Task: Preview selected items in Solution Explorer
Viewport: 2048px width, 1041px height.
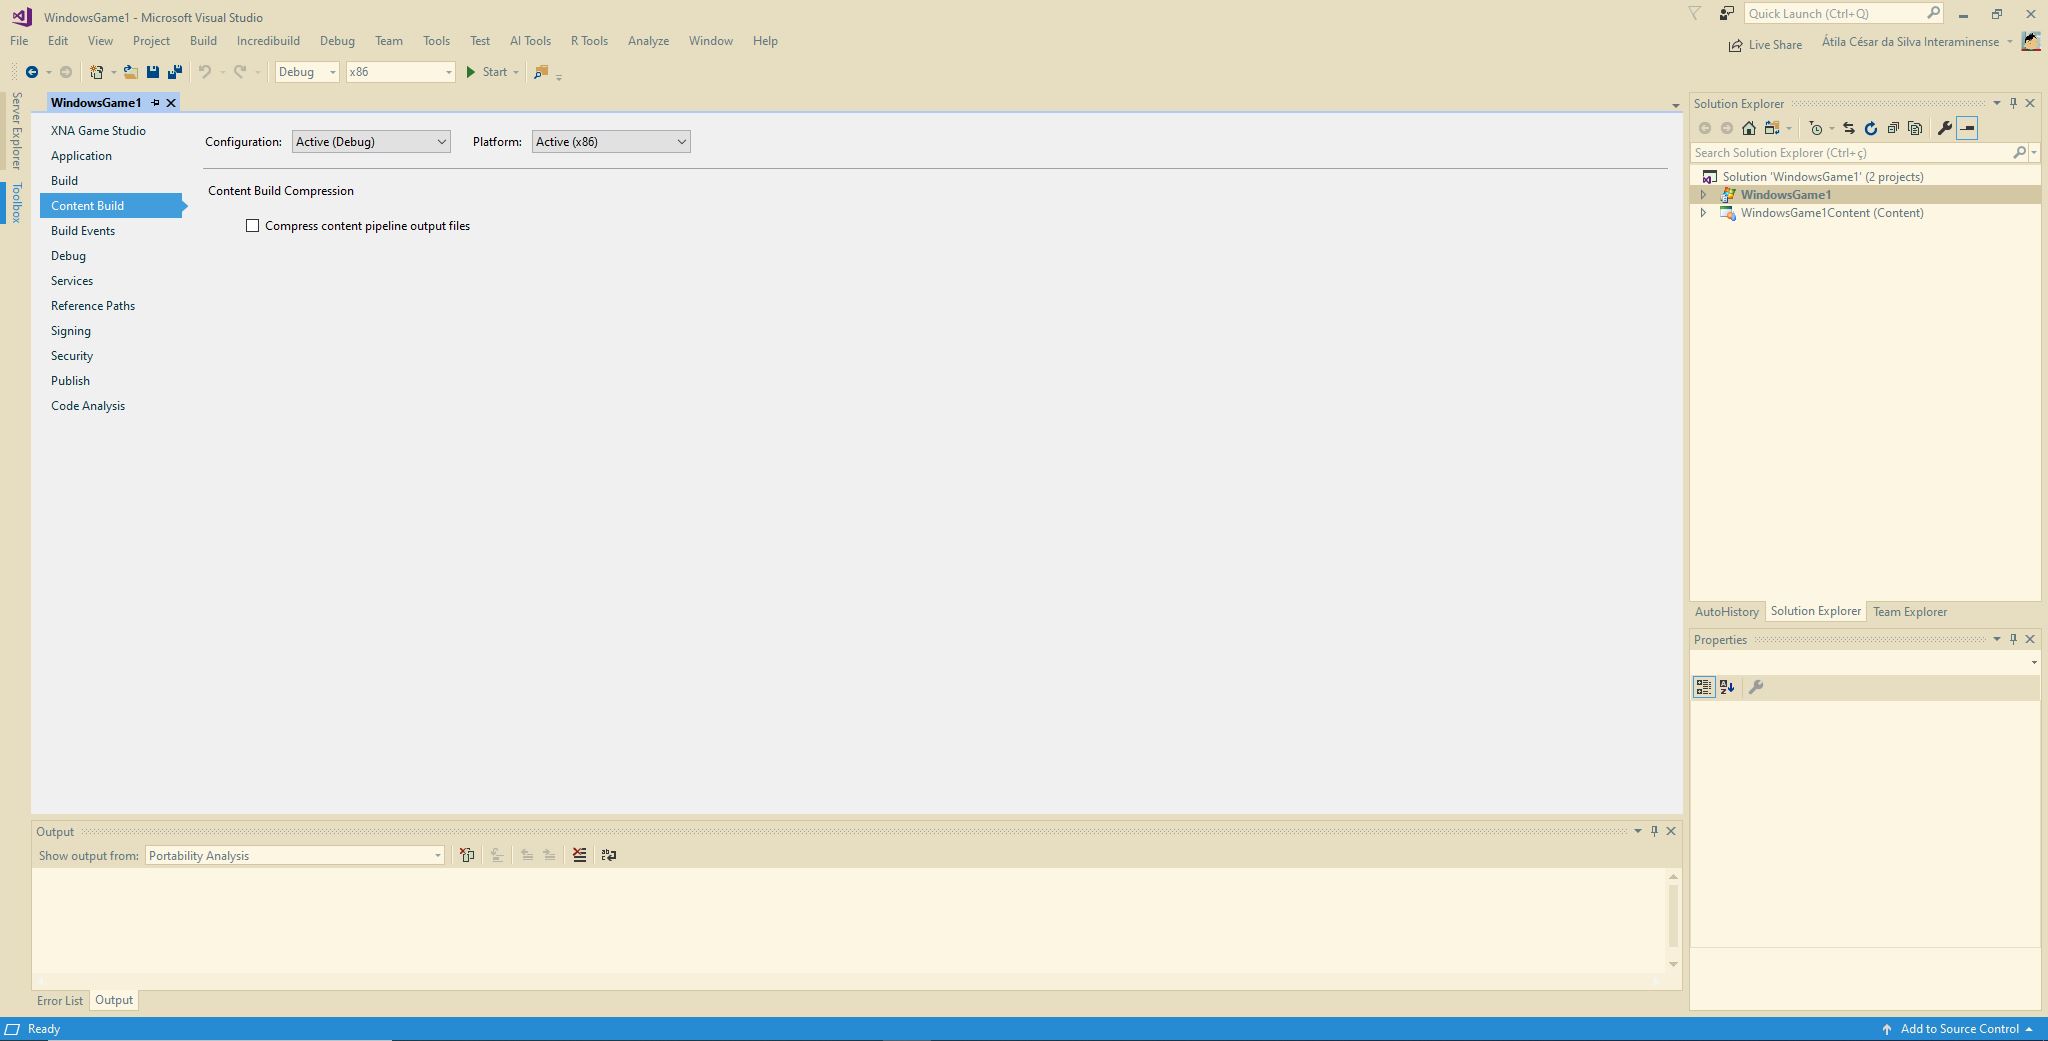Action: click(1967, 128)
